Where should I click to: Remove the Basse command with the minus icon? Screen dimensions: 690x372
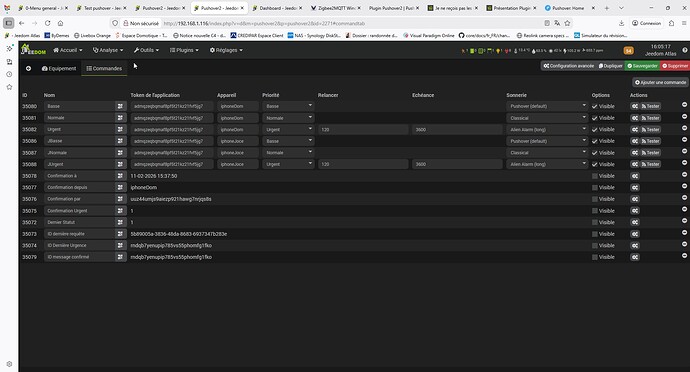684,105
